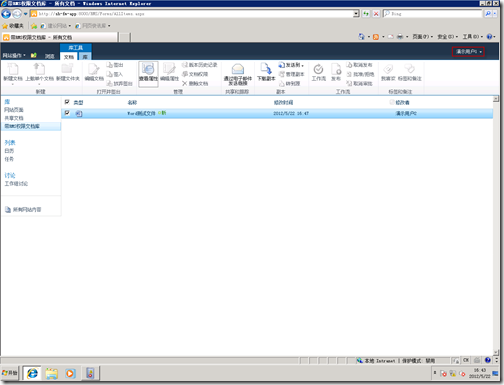Expand the Send To dropdown in ribbon

[x=291, y=65]
